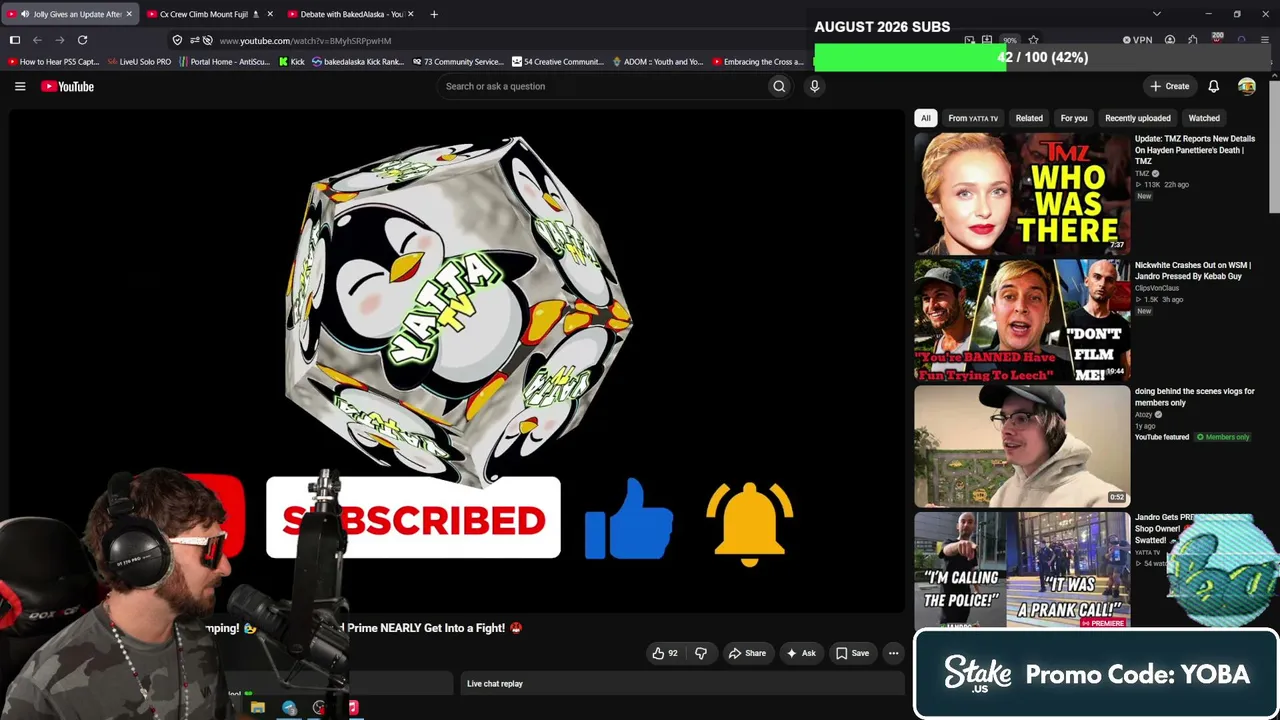Open the Kick bookmark
Viewport: 1280px width, 720px height.
[292, 62]
